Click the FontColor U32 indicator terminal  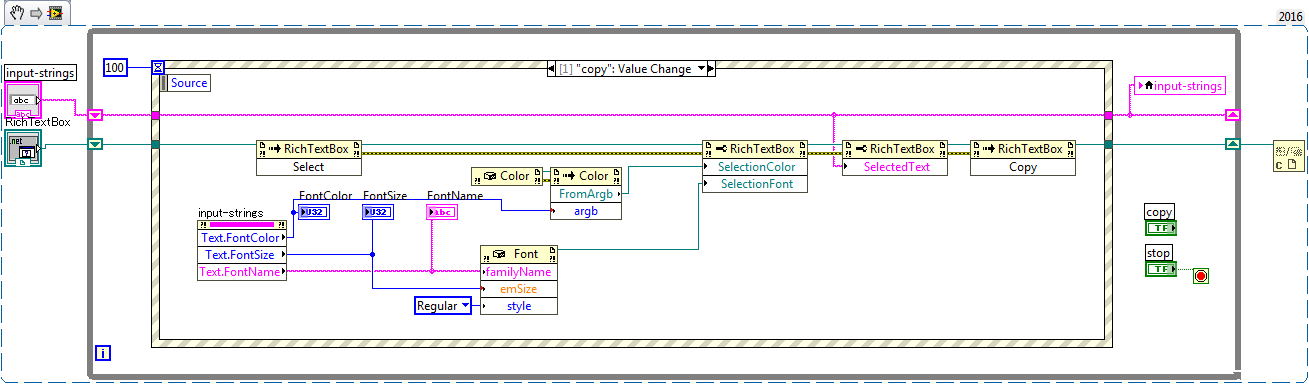tap(313, 211)
